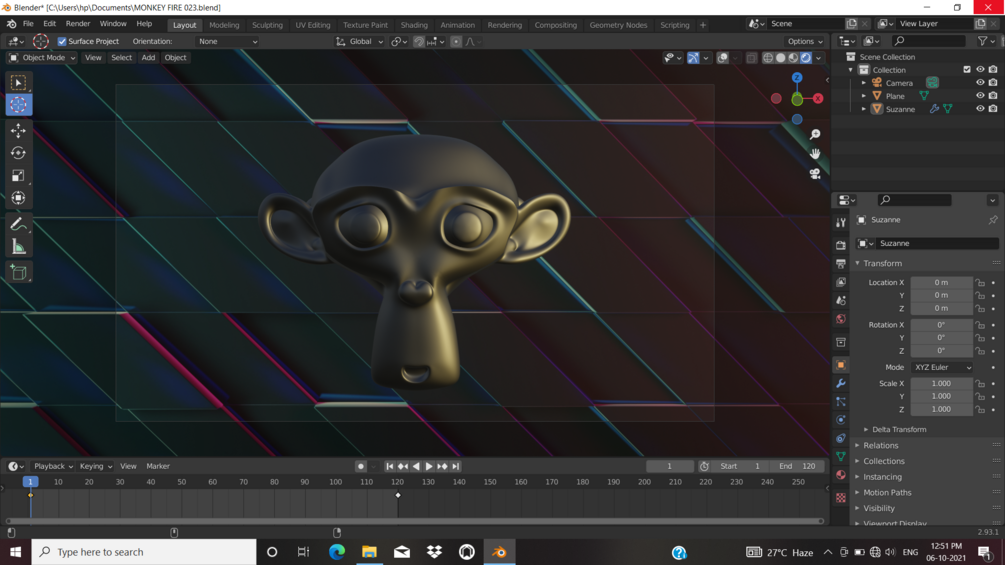Play the animation forward
1005x565 pixels.
click(429, 466)
